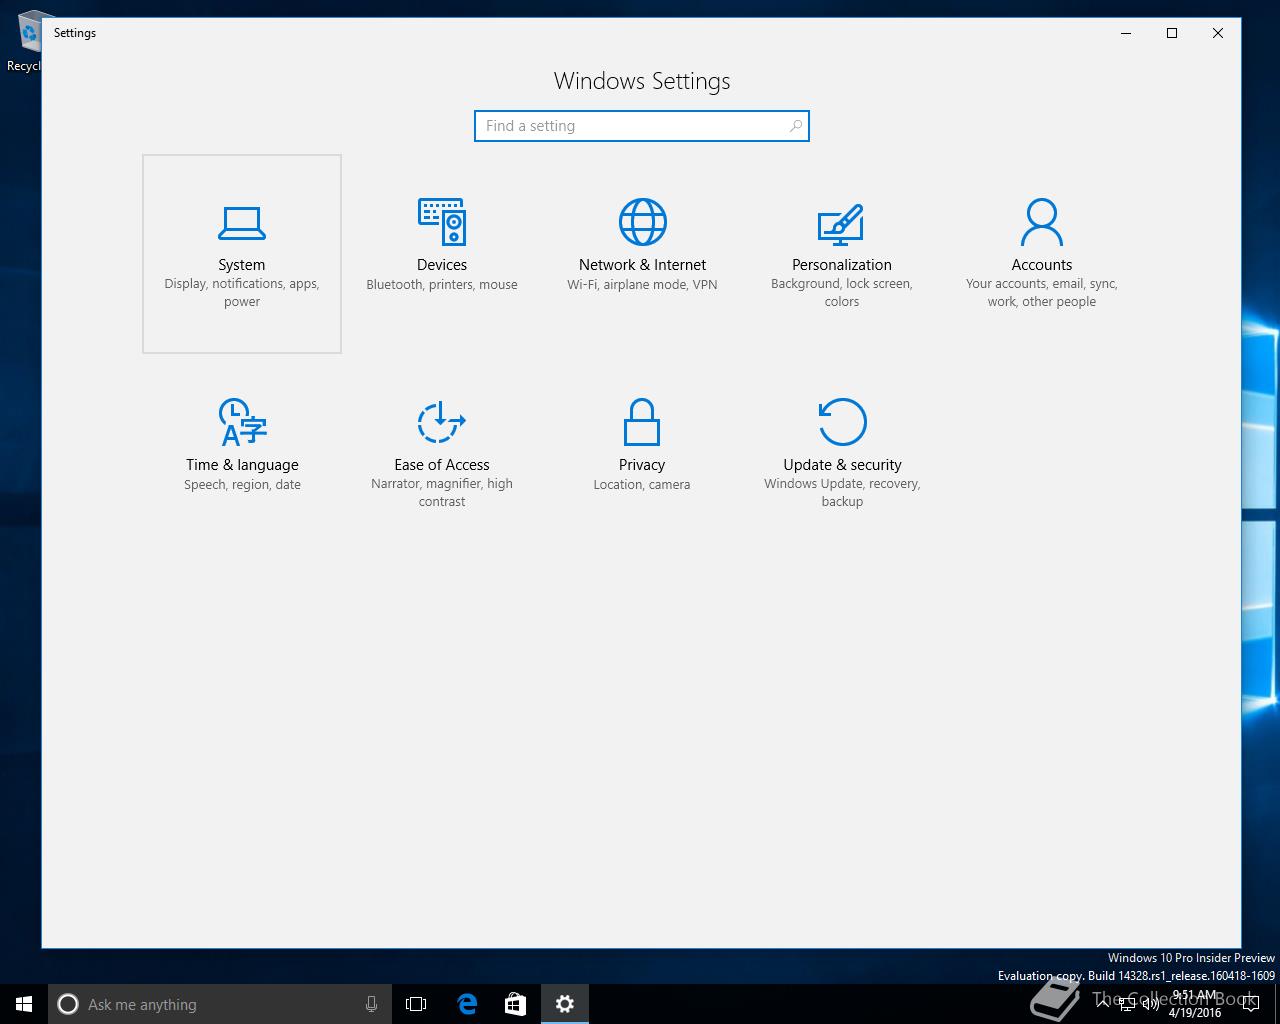This screenshot has width=1280, height=1024.
Task: Open the Devices keyboard and speaker icon
Action: click(x=442, y=222)
